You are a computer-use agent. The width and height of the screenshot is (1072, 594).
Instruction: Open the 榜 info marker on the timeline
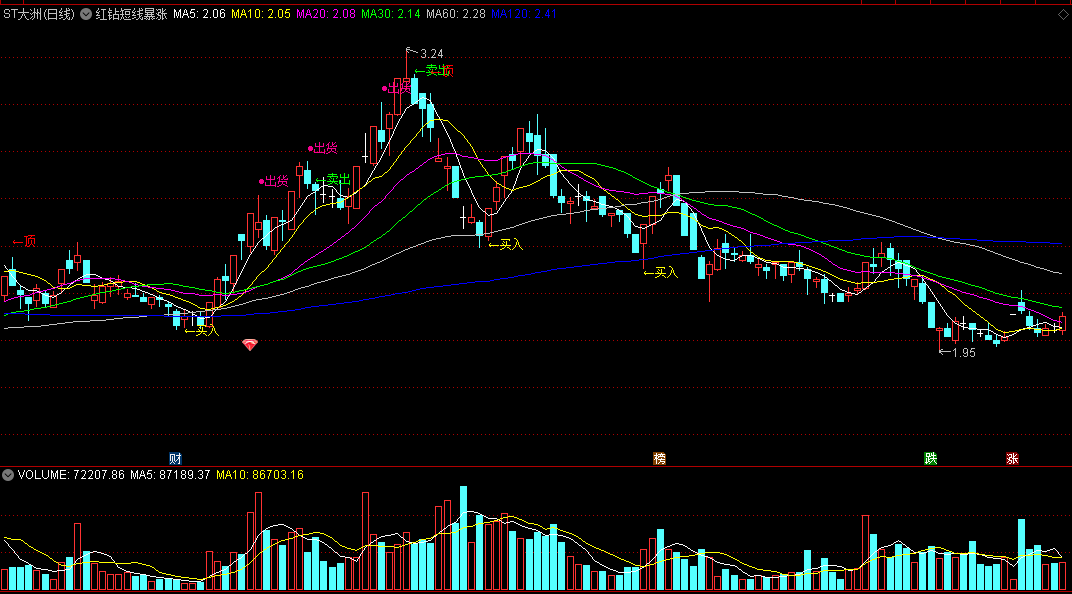[x=659, y=459]
